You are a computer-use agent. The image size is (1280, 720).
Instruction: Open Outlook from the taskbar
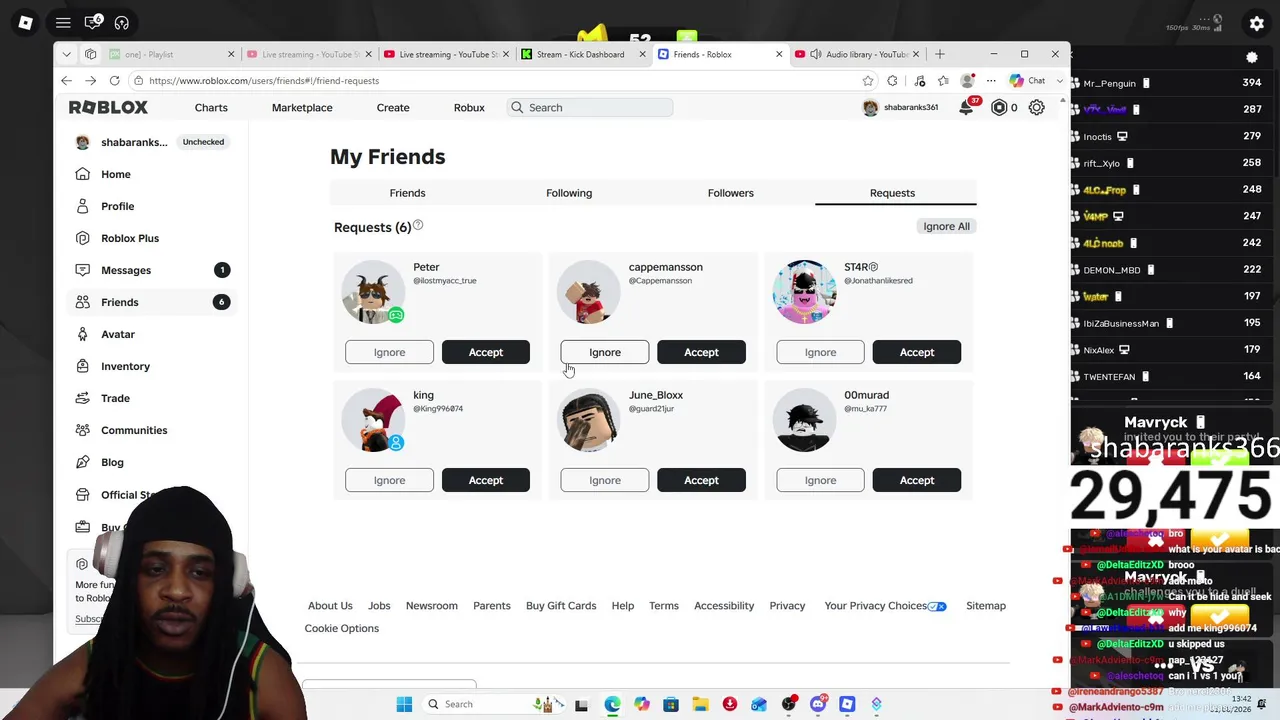[x=759, y=705]
